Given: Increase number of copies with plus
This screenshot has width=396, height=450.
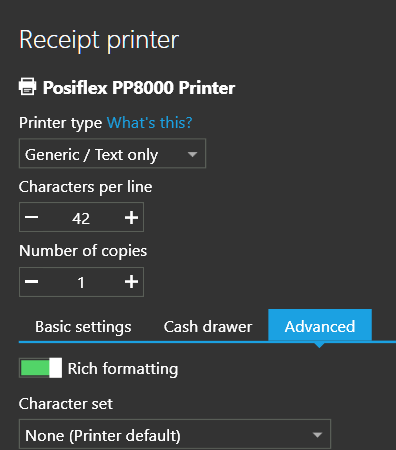Looking at the screenshot, I should coord(131,282).
